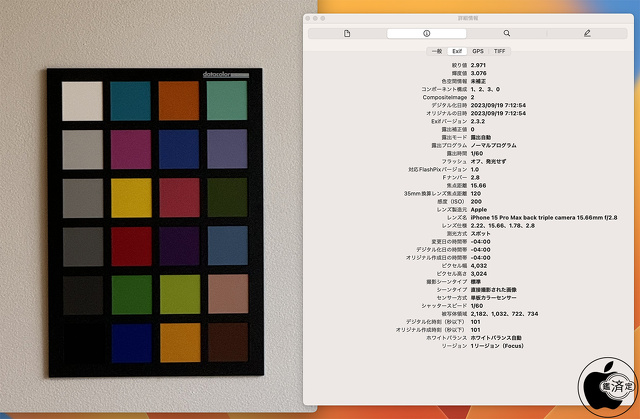Image resolution: width=640 pixels, height=419 pixels.
Task: Open the General Info document icon tab
Action: click(347, 33)
